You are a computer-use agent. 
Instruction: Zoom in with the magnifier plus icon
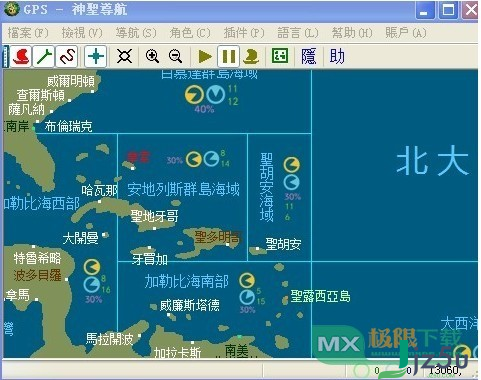[x=152, y=56]
